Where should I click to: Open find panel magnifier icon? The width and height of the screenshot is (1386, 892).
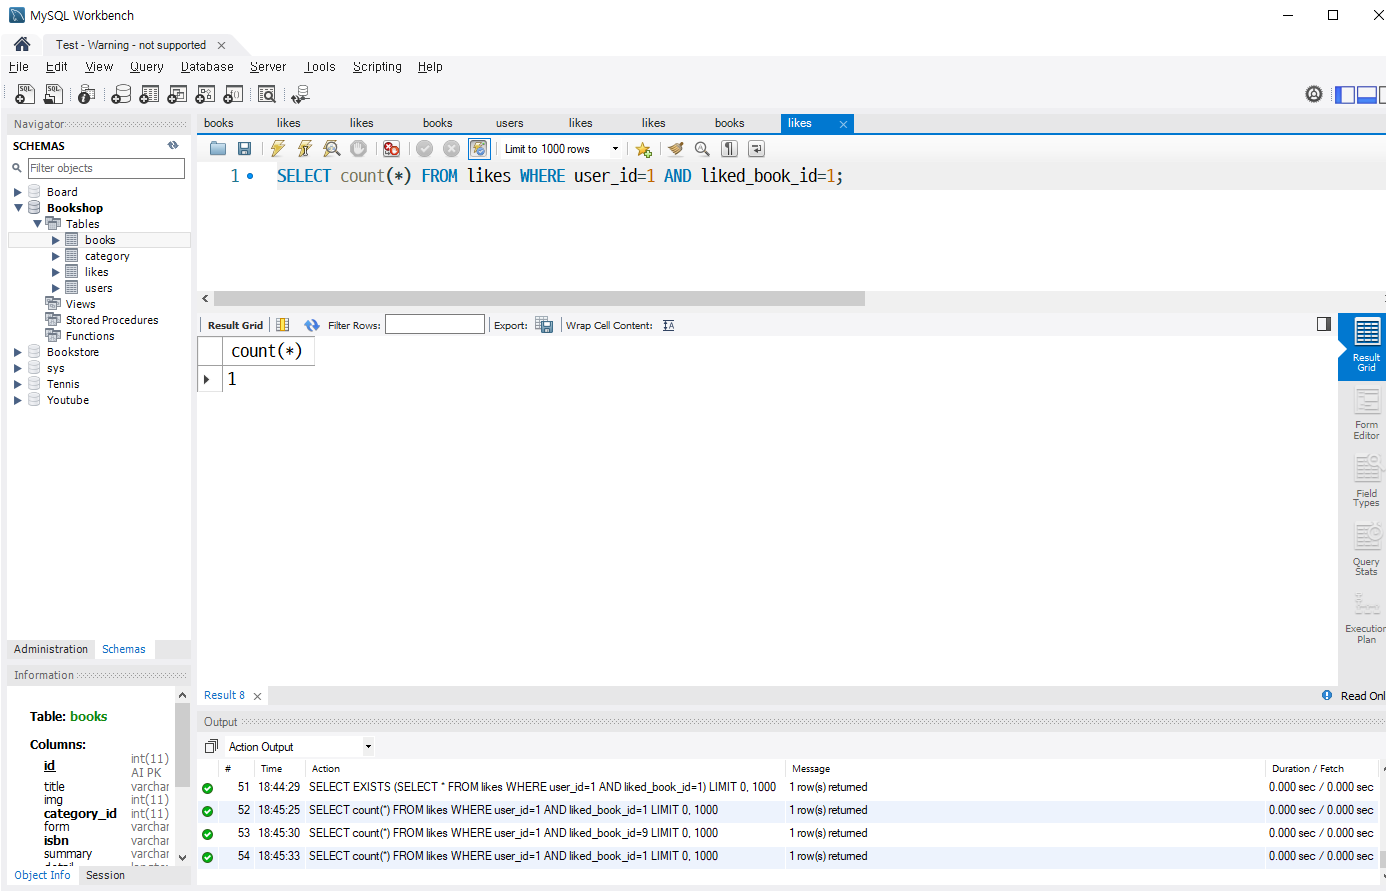coord(703,149)
